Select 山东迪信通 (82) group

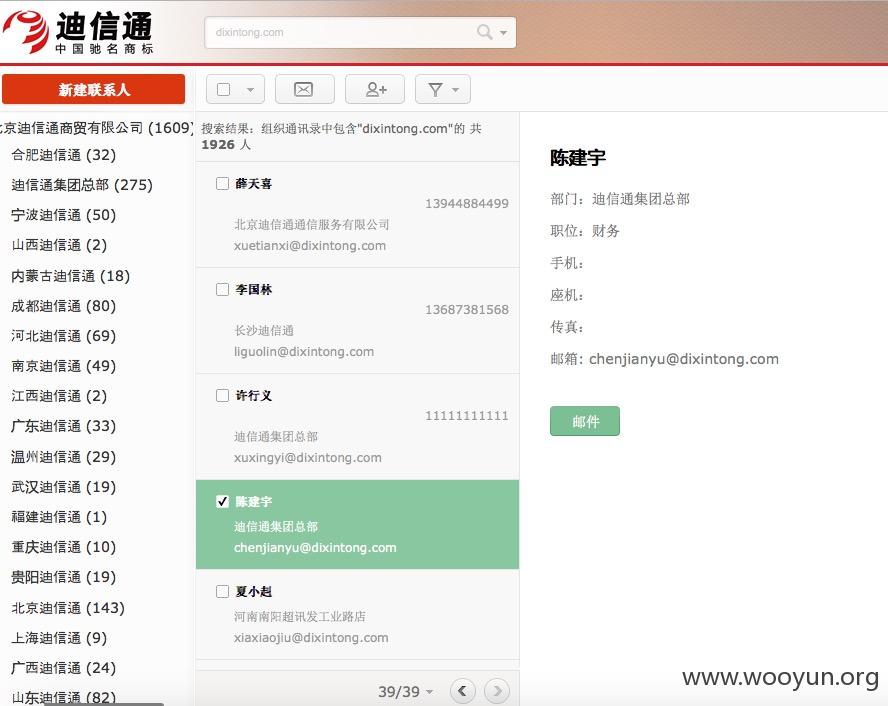tap(63, 698)
